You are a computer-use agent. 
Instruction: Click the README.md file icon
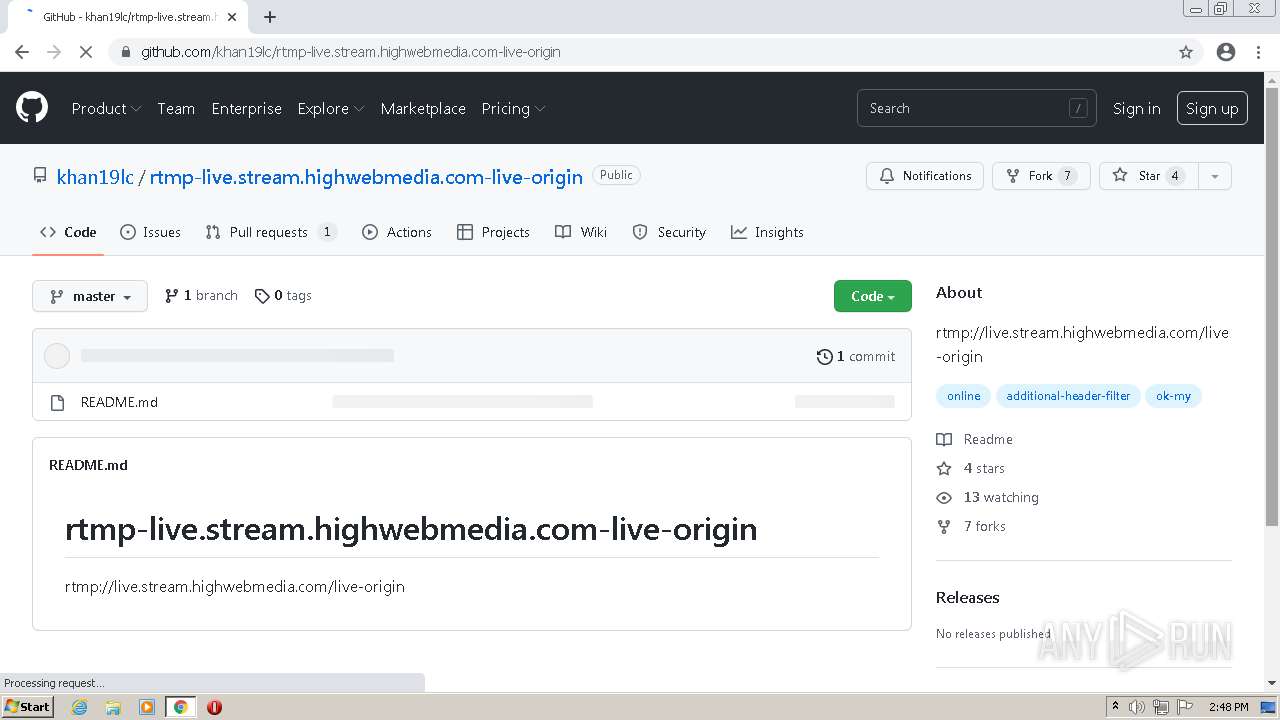pos(57,402)
